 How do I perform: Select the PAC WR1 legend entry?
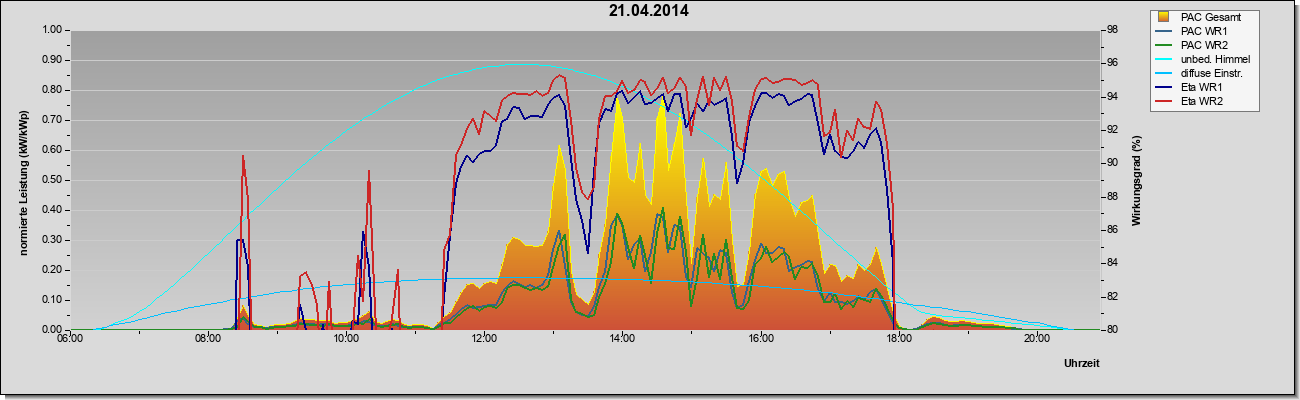click(1204, 31)
